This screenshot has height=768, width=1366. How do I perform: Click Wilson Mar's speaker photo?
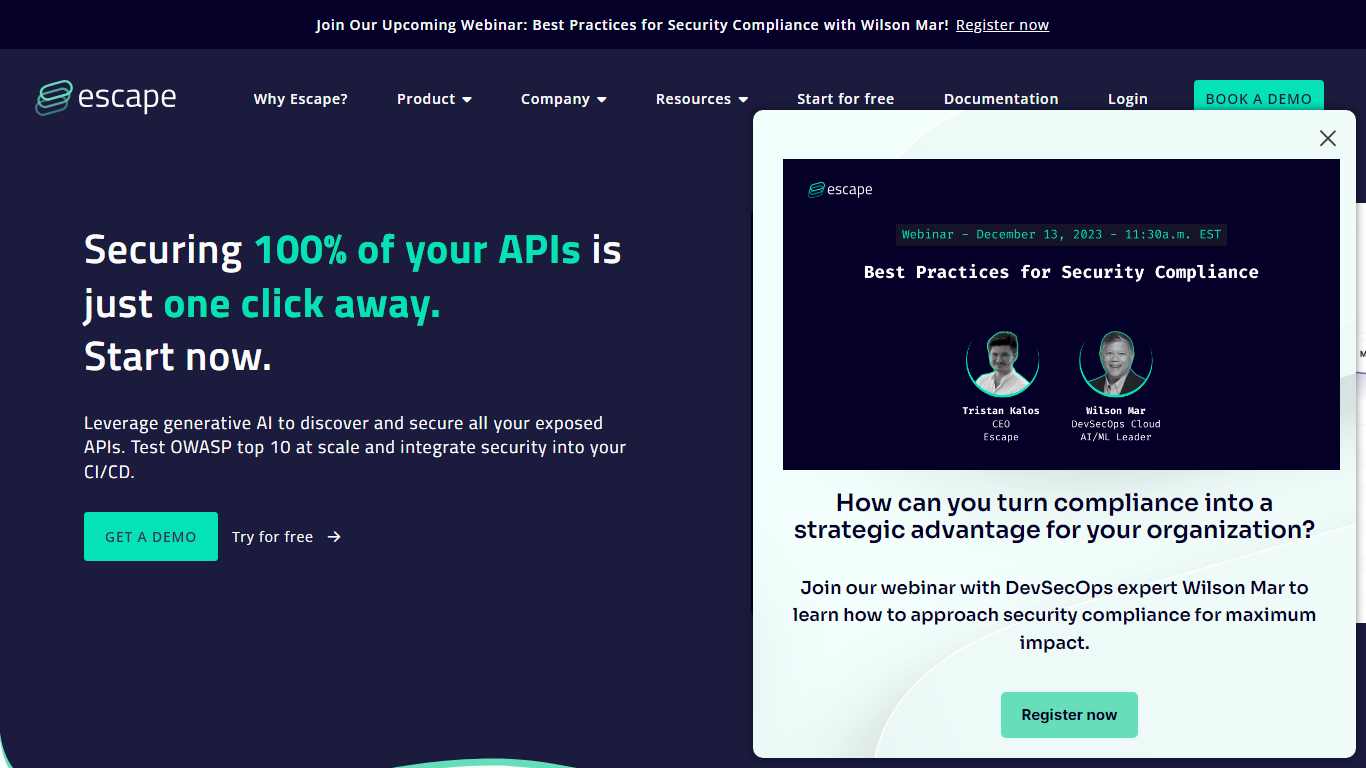(x=1115, y=364)
